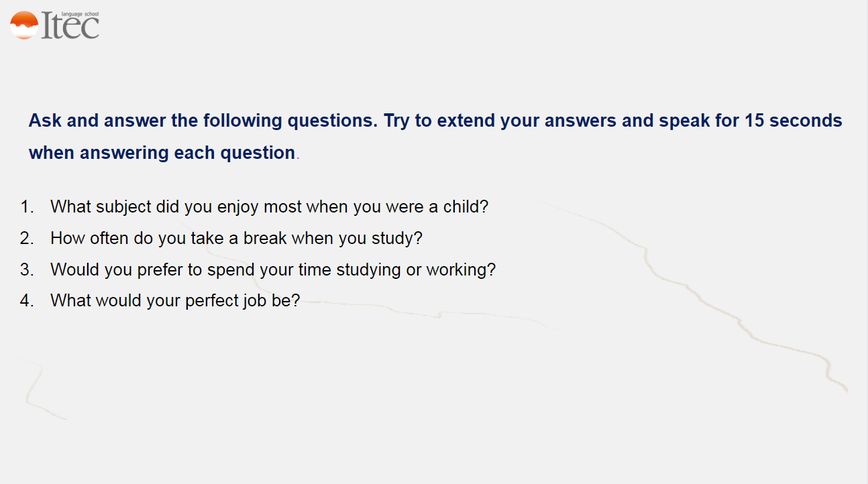The width and height of the screenshot is (868, 484).
Task: Select the "What would your perfect job be?" question
Action: coord(175,301)
